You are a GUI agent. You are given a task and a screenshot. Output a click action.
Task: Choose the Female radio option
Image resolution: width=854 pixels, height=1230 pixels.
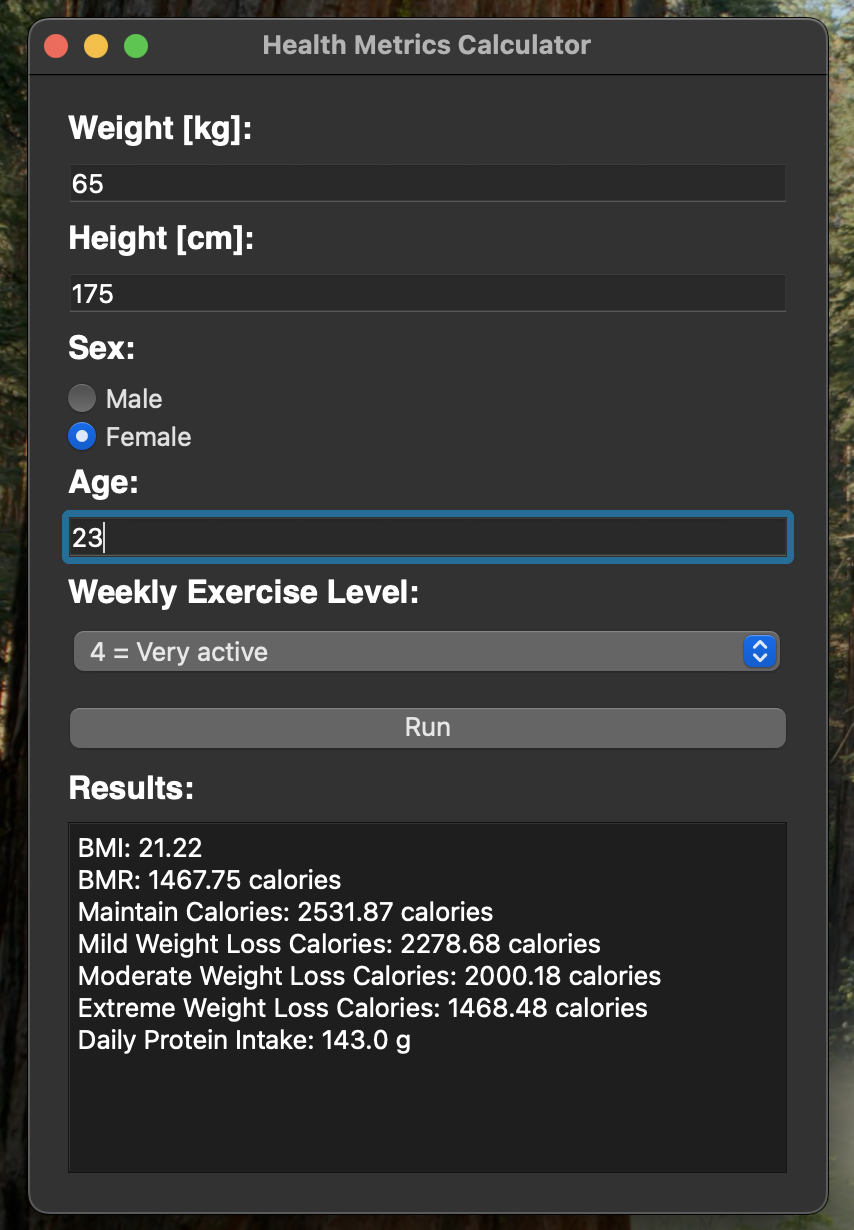[x=82, y=436]
